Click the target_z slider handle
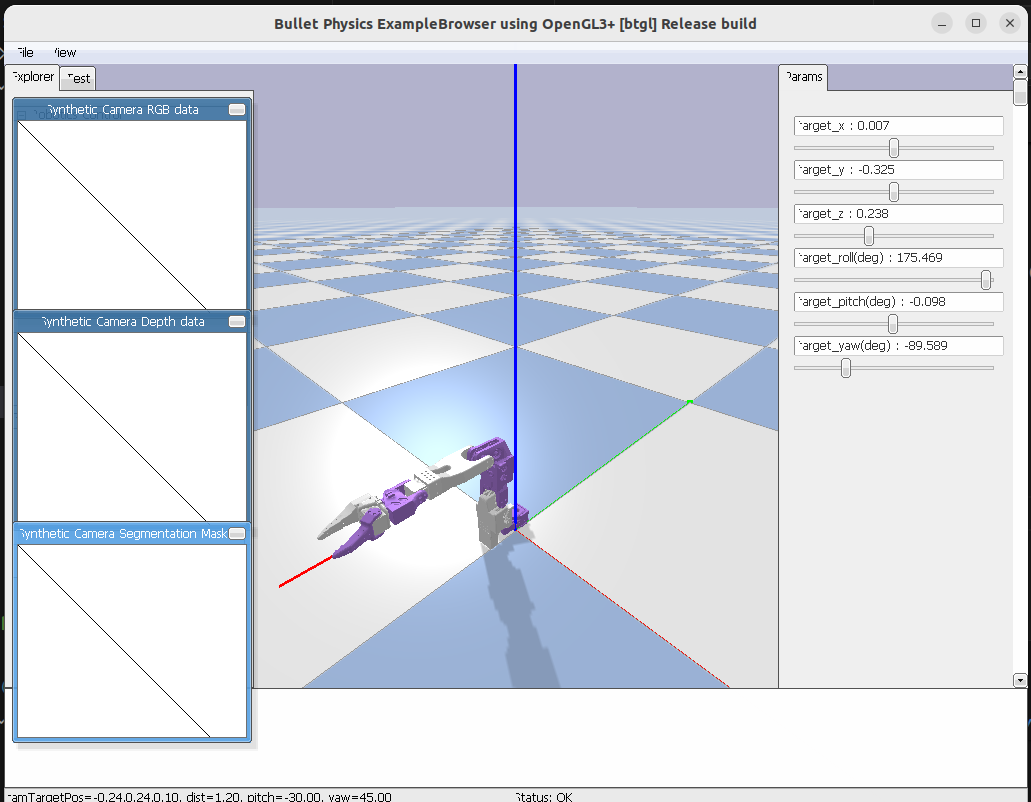Screen dimensions: 1031x802 pos(869,236)
